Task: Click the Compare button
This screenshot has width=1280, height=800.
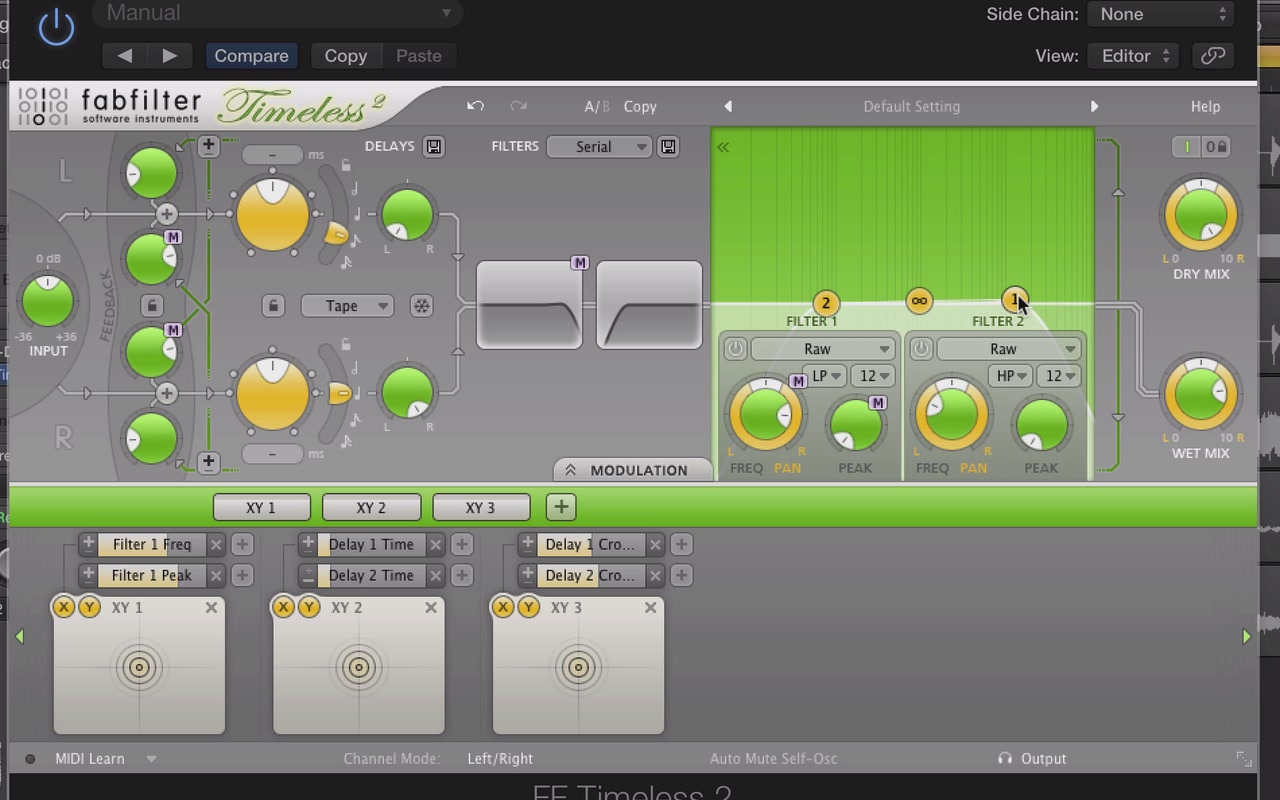Action: click(251, 56)
